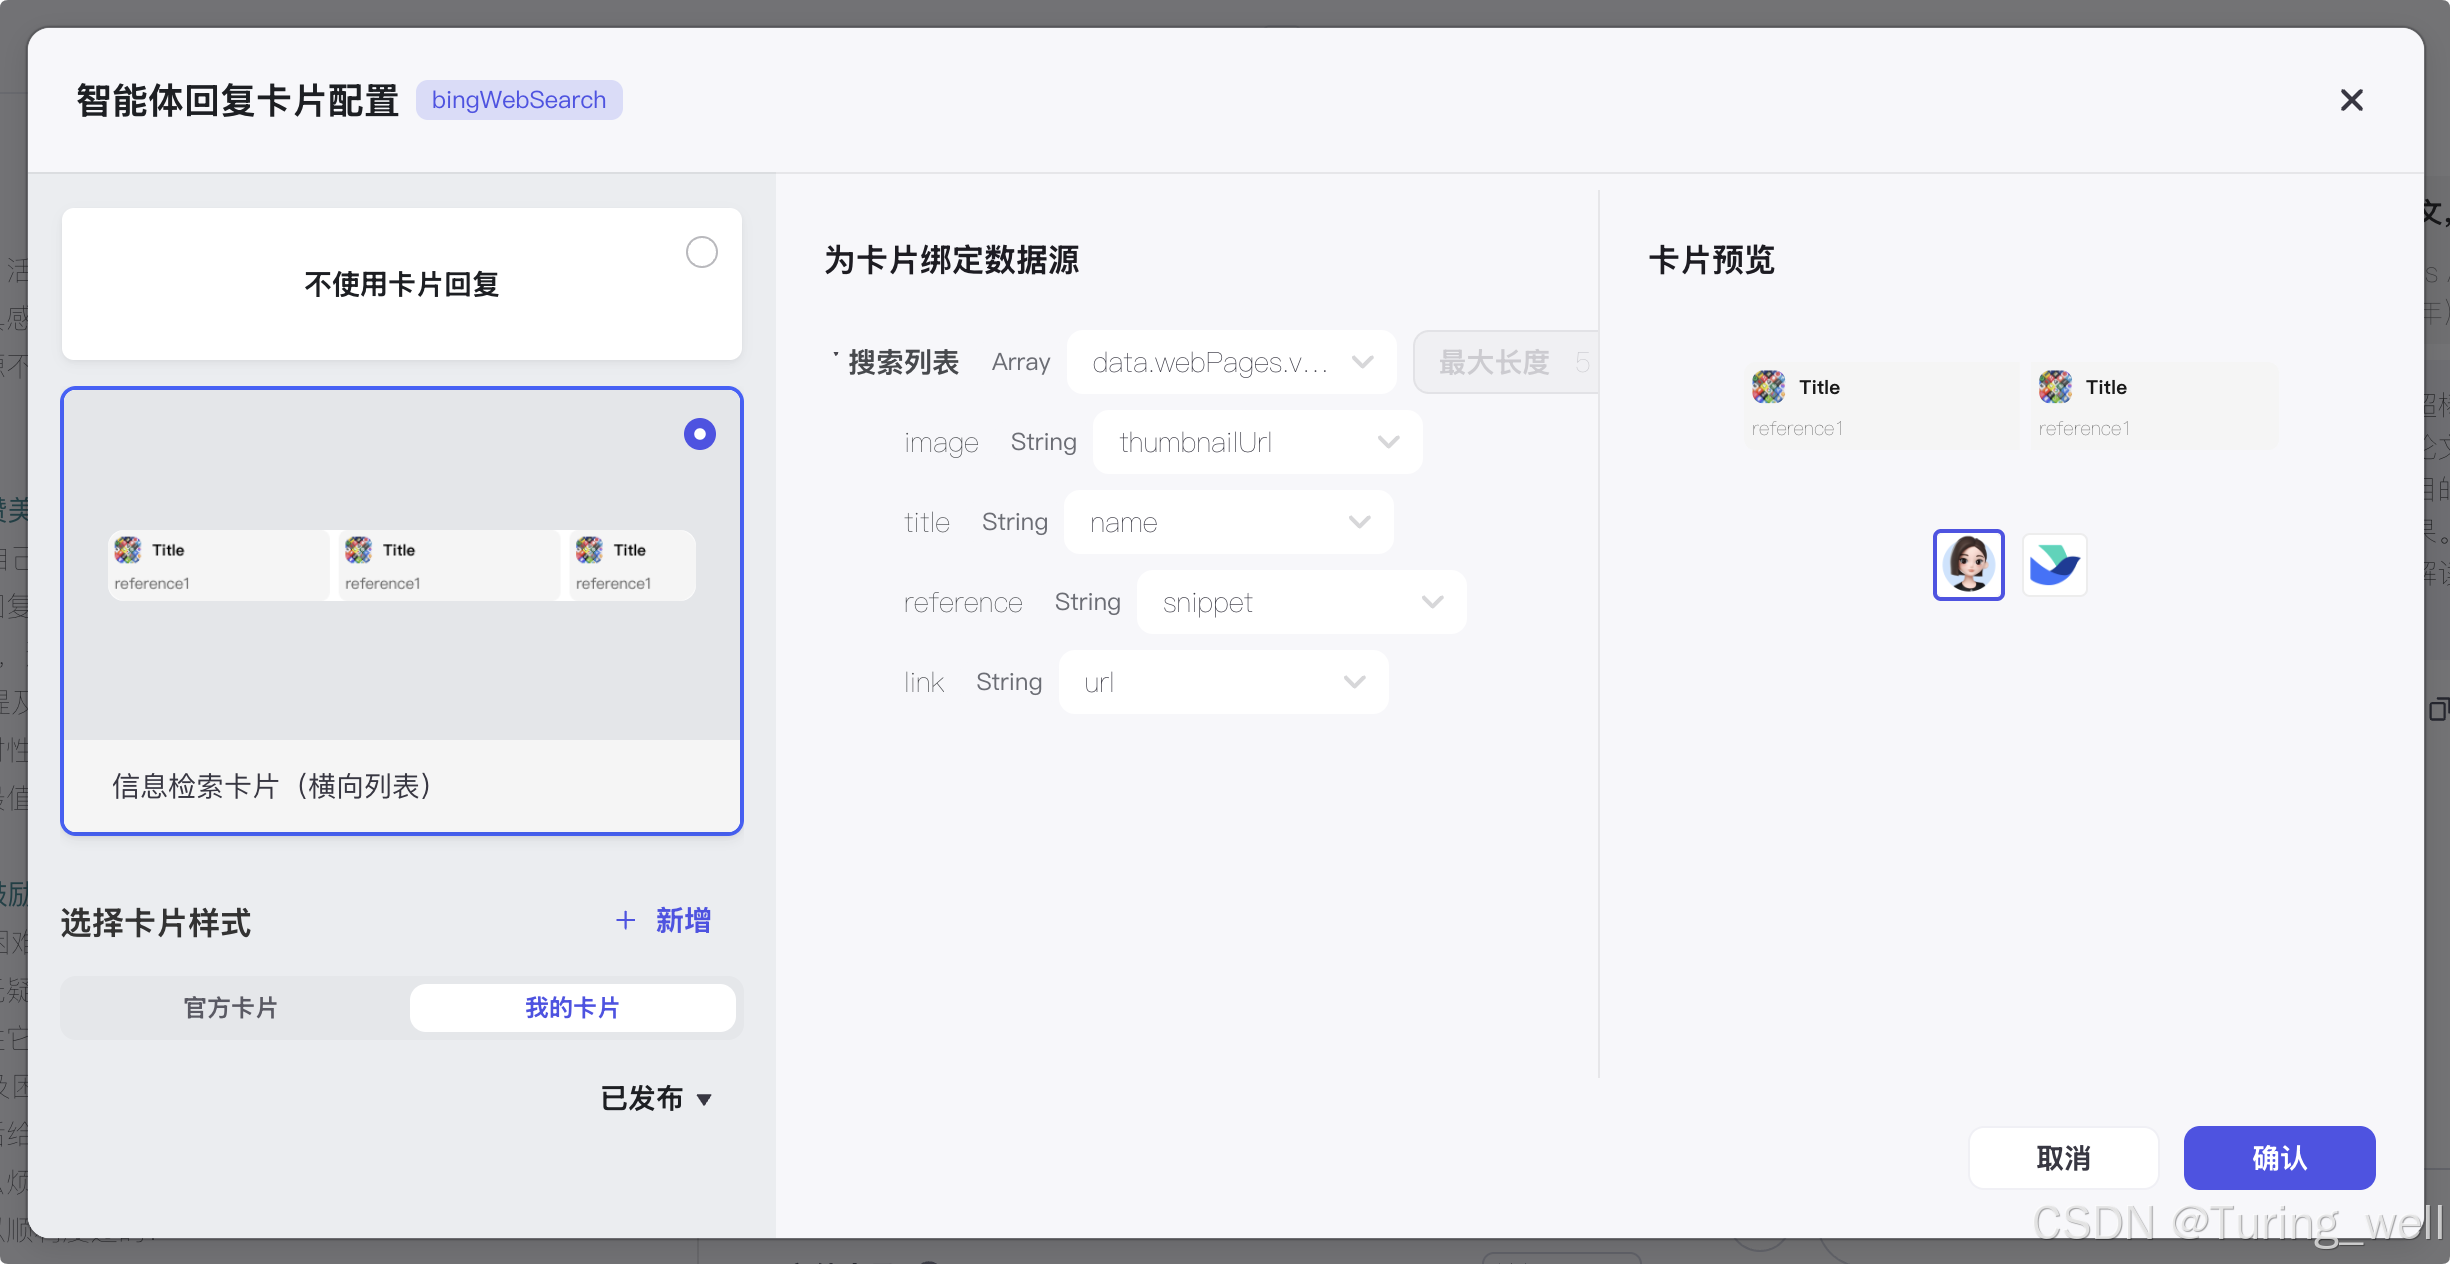Select the 不使用卡片回复 radio option
The height and width of the screenshot is (1264, 2450).
(x=701, y=252)
